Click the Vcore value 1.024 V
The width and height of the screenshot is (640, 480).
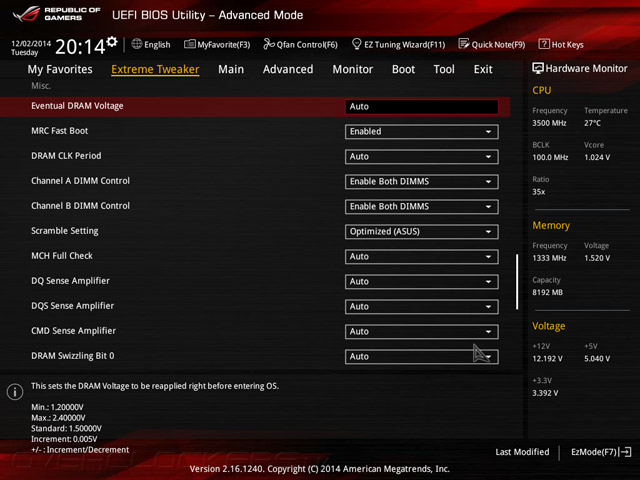[x=597, y=157]
